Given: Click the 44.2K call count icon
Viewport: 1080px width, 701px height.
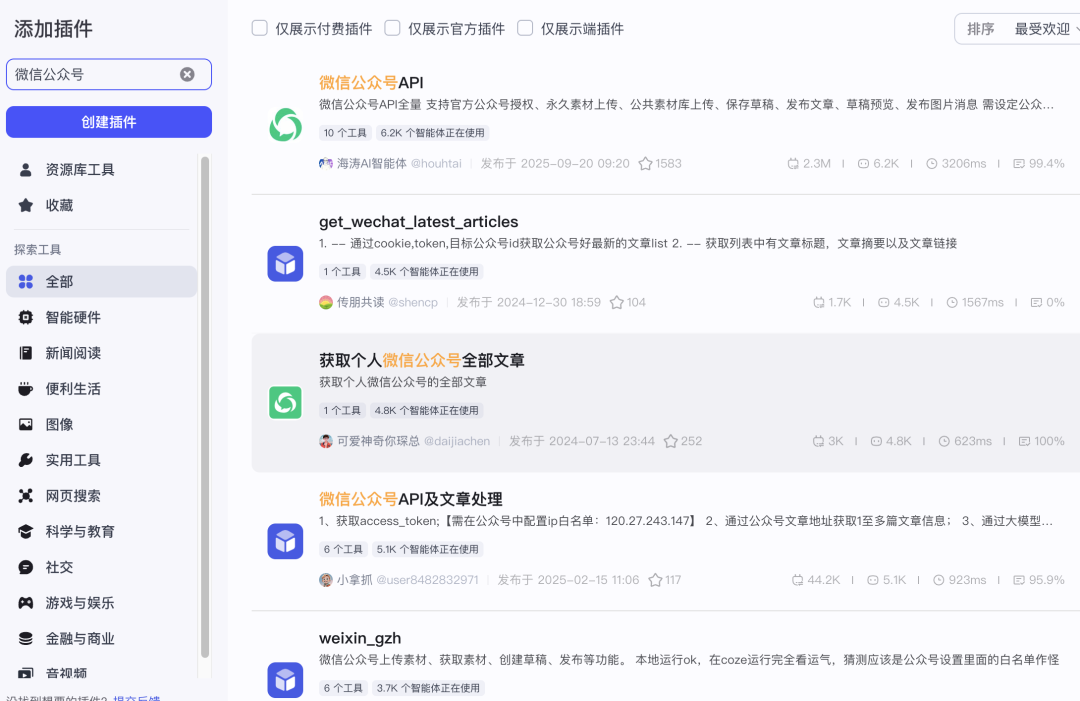Looking at the screenshot, I should [x=798, y=580].
